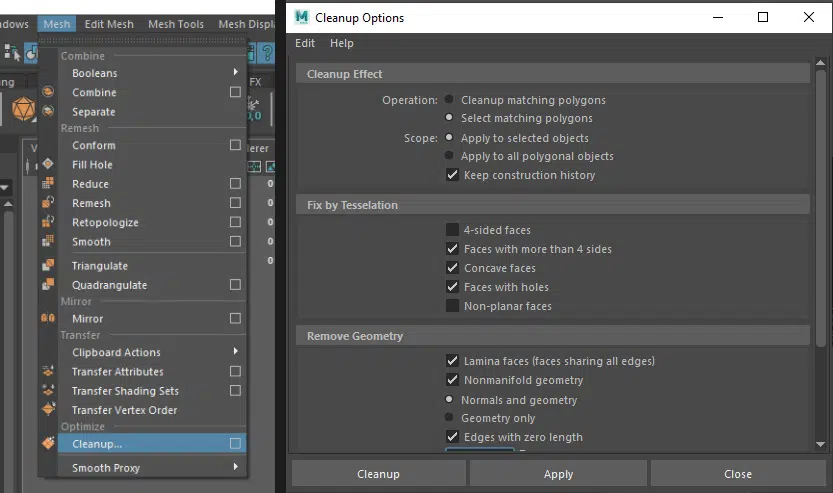Open Help menu in Cleanup Options
Viewport: 833px width, 493px height.
342,43
